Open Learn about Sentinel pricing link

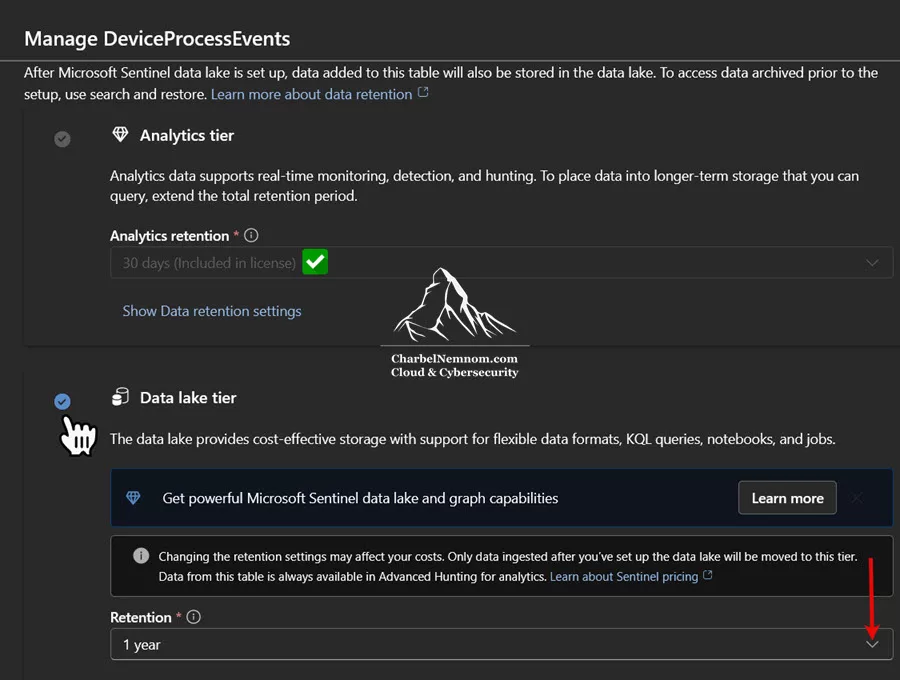click(x=623, y=576)
